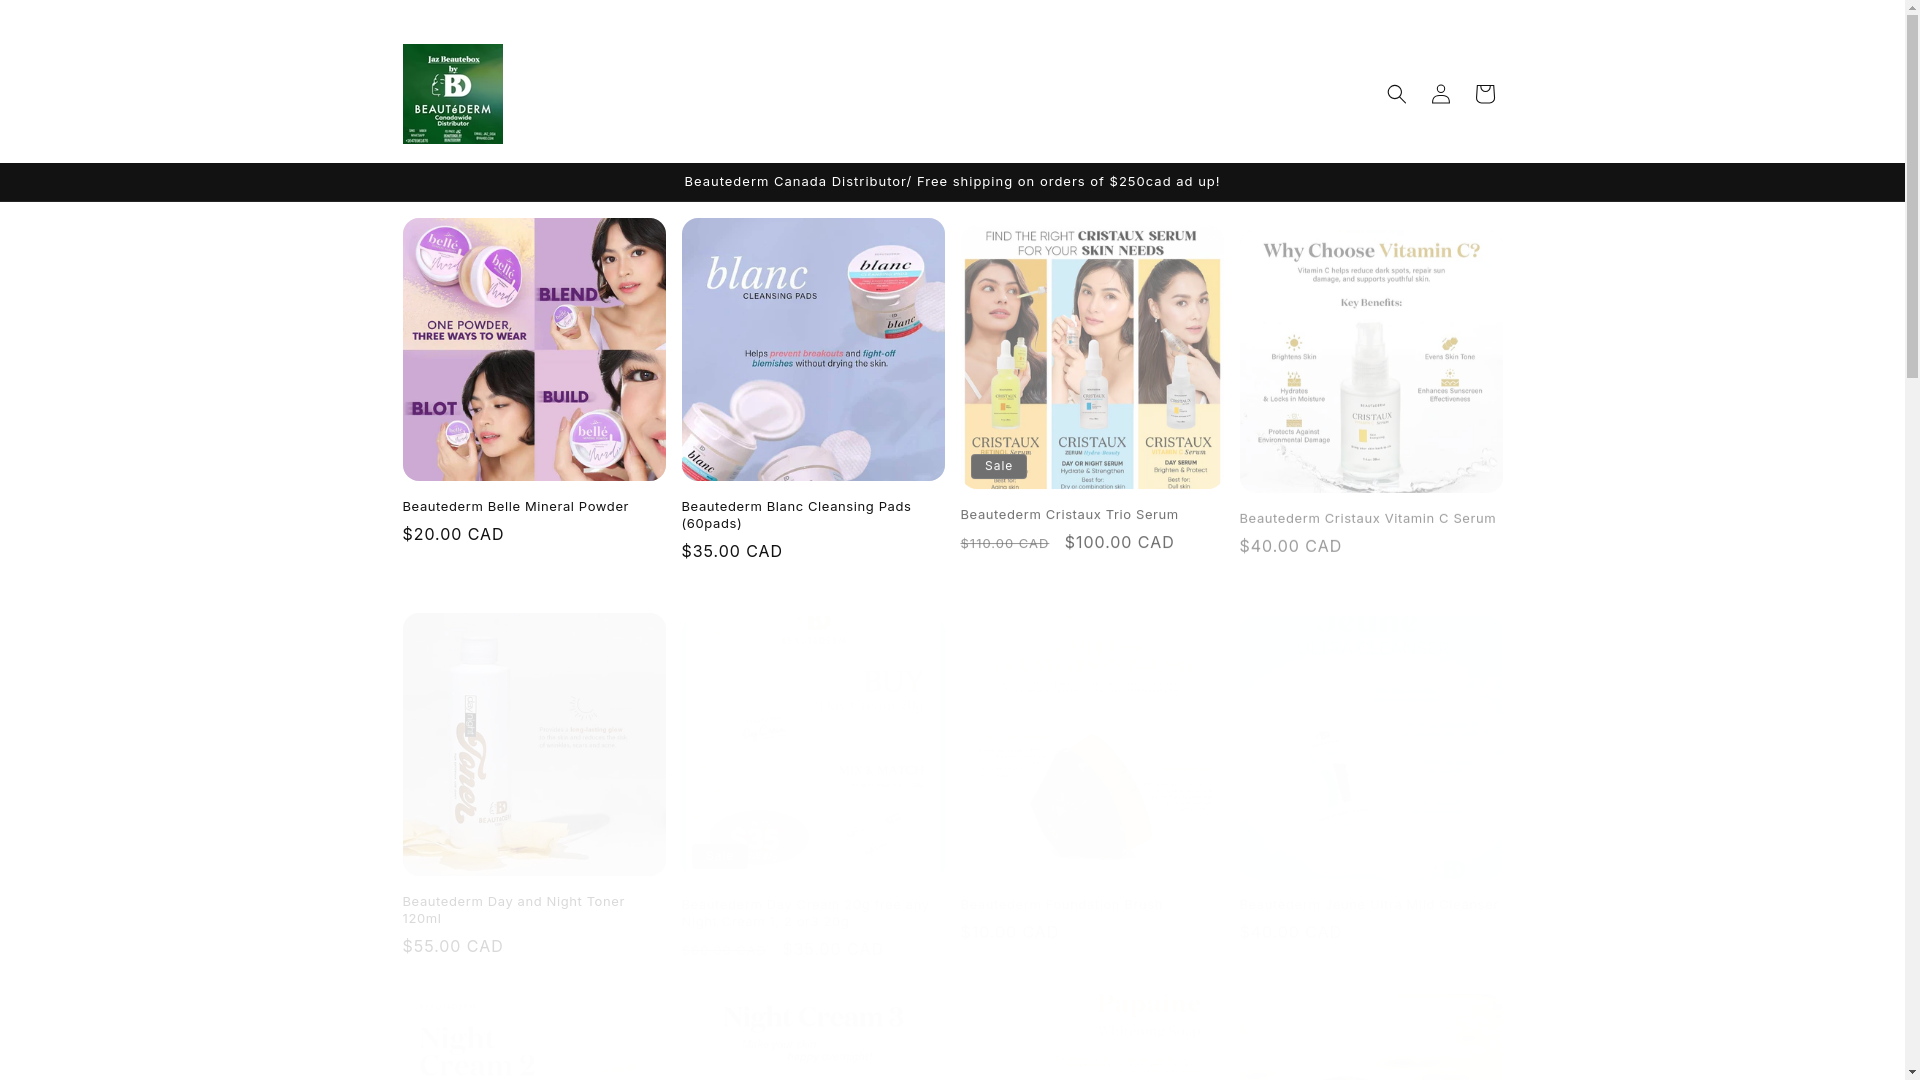
Task: Click the $100.00 CAD sale price
Action: pos(1119,542)
